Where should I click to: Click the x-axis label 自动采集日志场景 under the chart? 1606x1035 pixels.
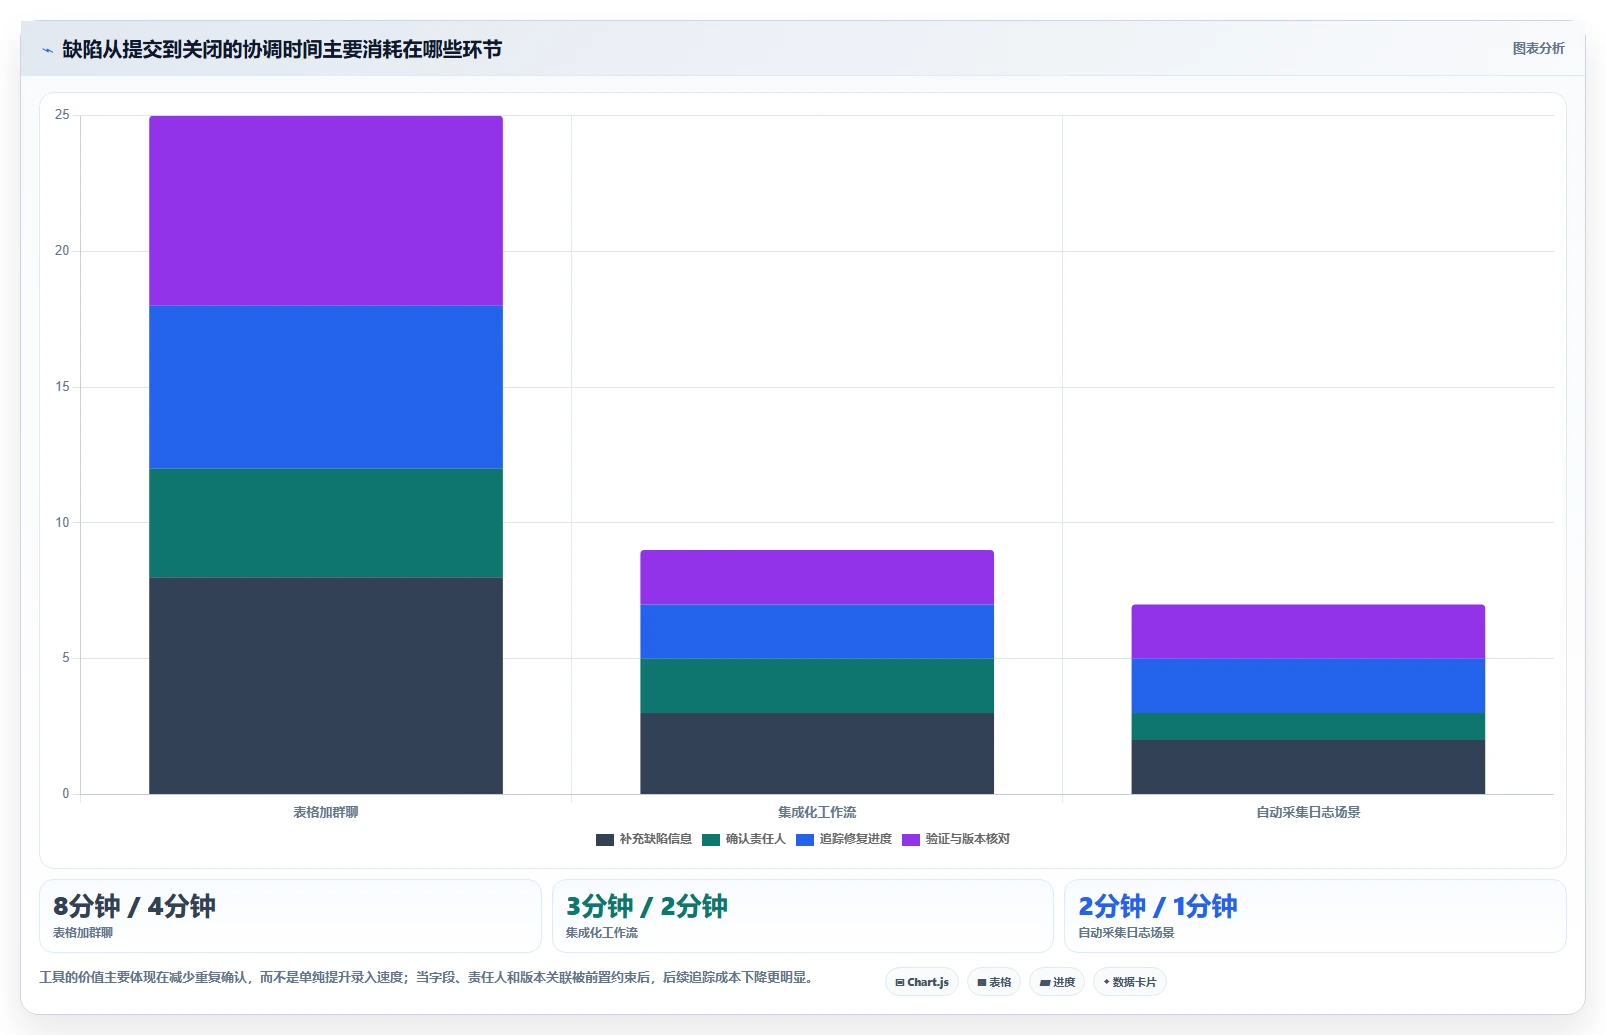1308,812
